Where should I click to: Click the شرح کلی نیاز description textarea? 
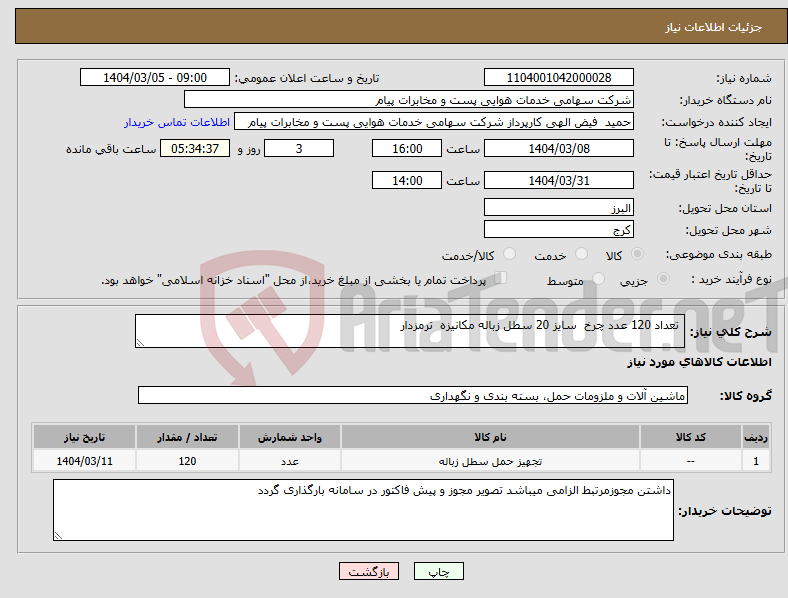pyautogui.click(x=410, y=331)
